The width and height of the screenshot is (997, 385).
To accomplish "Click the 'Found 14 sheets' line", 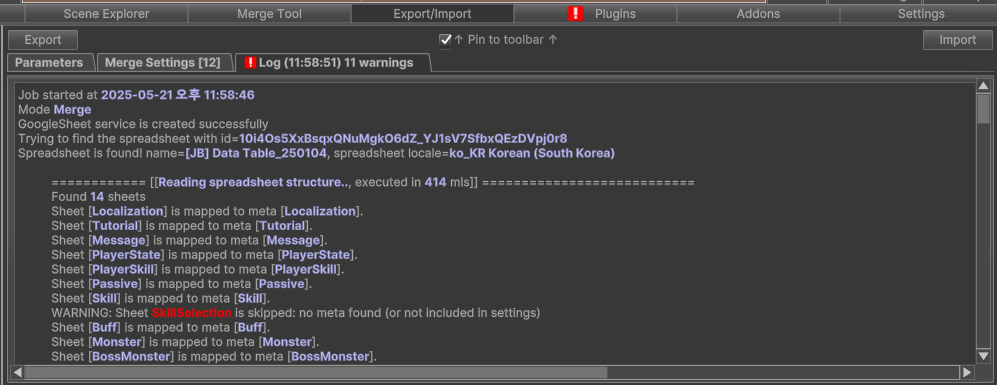I will click(99, 197).
